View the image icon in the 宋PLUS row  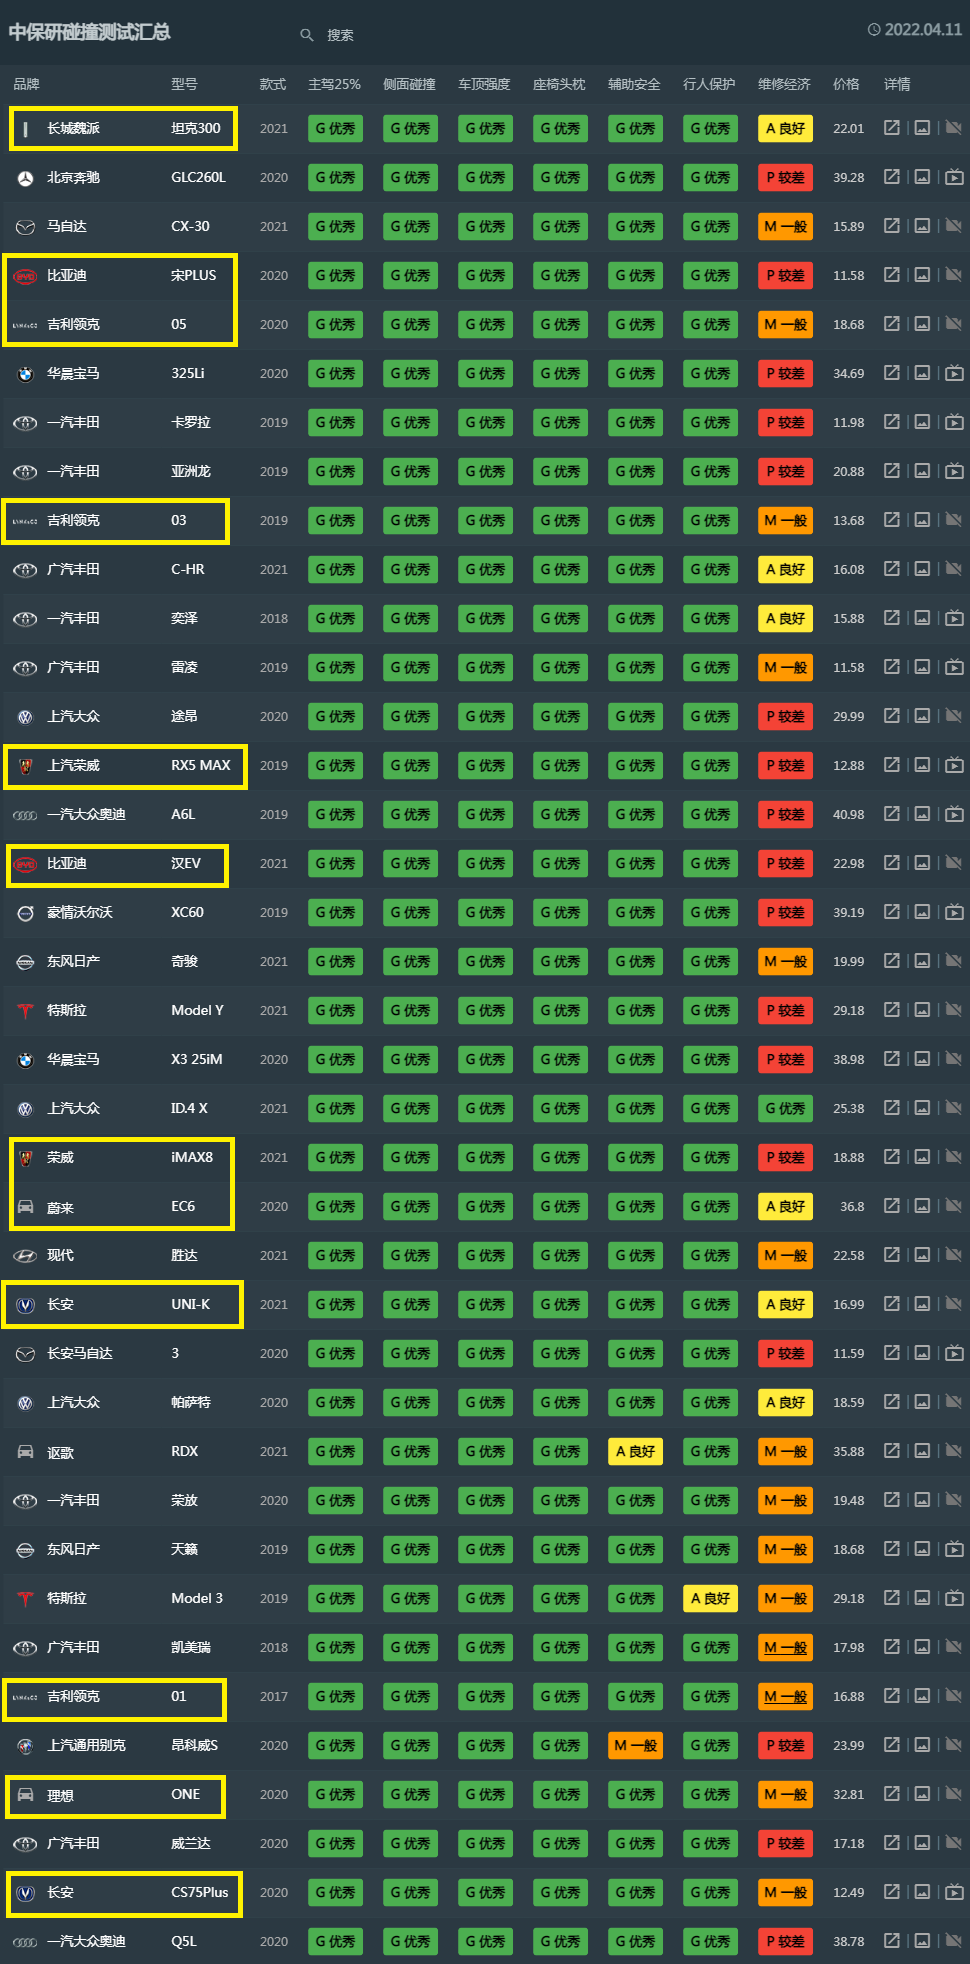[x=922, y=275]
